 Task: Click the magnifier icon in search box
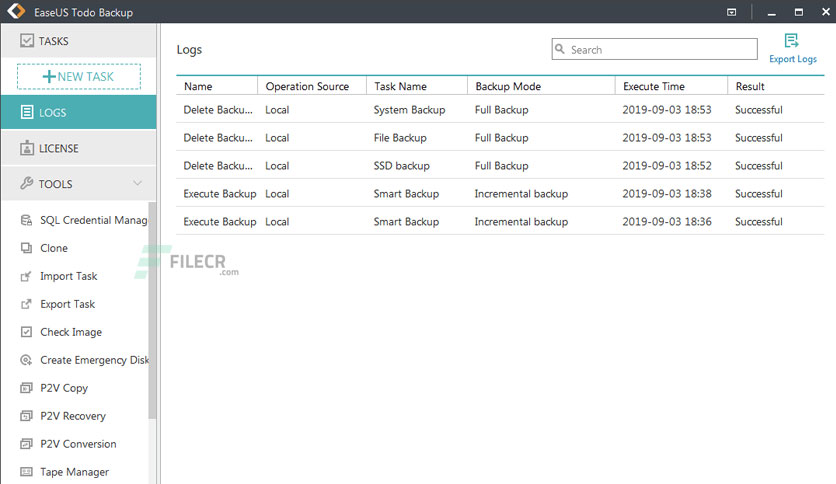pos(560,49)
